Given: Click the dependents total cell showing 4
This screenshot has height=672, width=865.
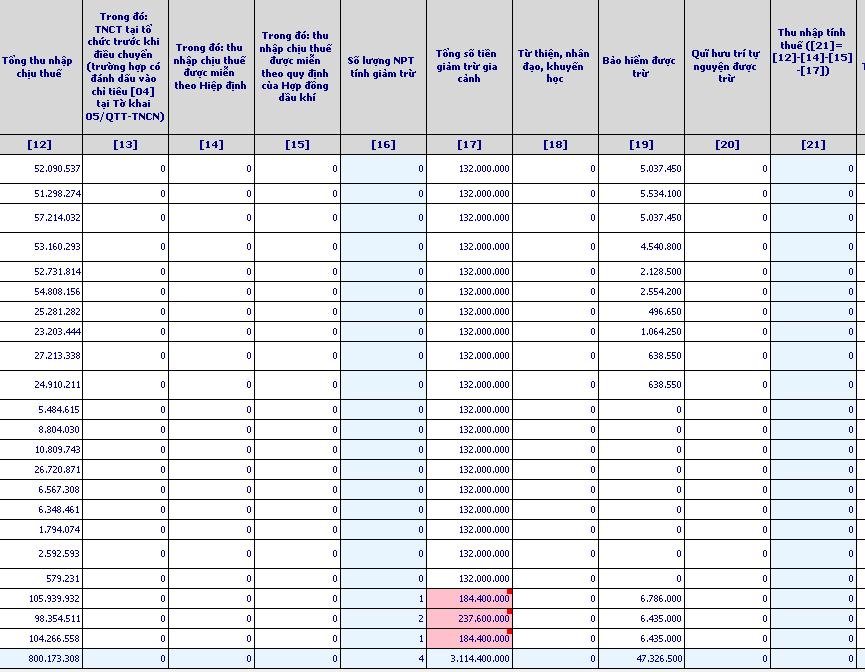Looking at the screenshot, I should pyautogui.click(x=383, y=659).
